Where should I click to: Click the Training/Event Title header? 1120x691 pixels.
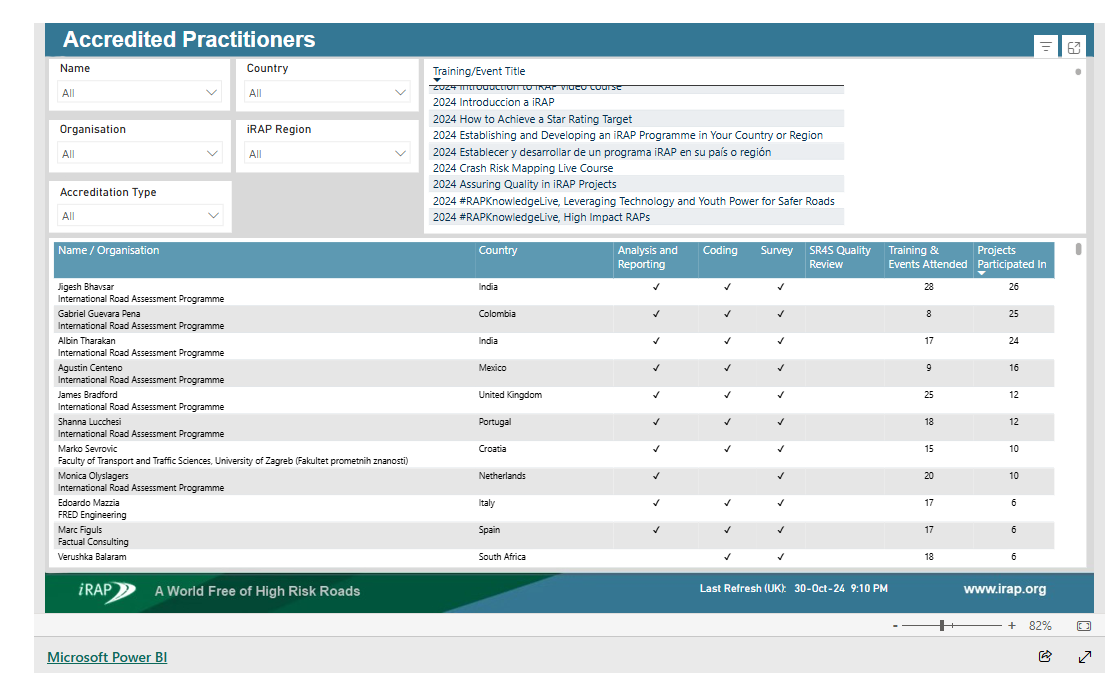tap(479, 71)
